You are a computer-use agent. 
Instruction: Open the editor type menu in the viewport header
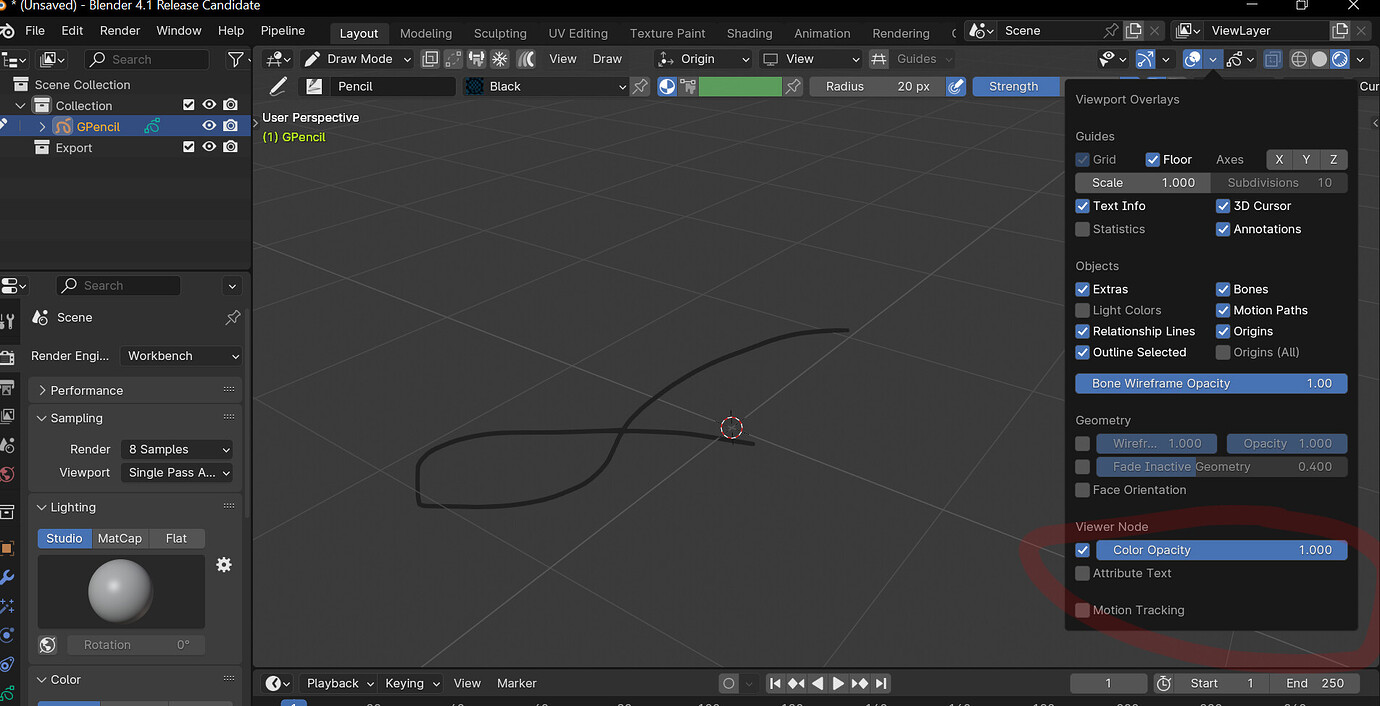click(279, 59)
